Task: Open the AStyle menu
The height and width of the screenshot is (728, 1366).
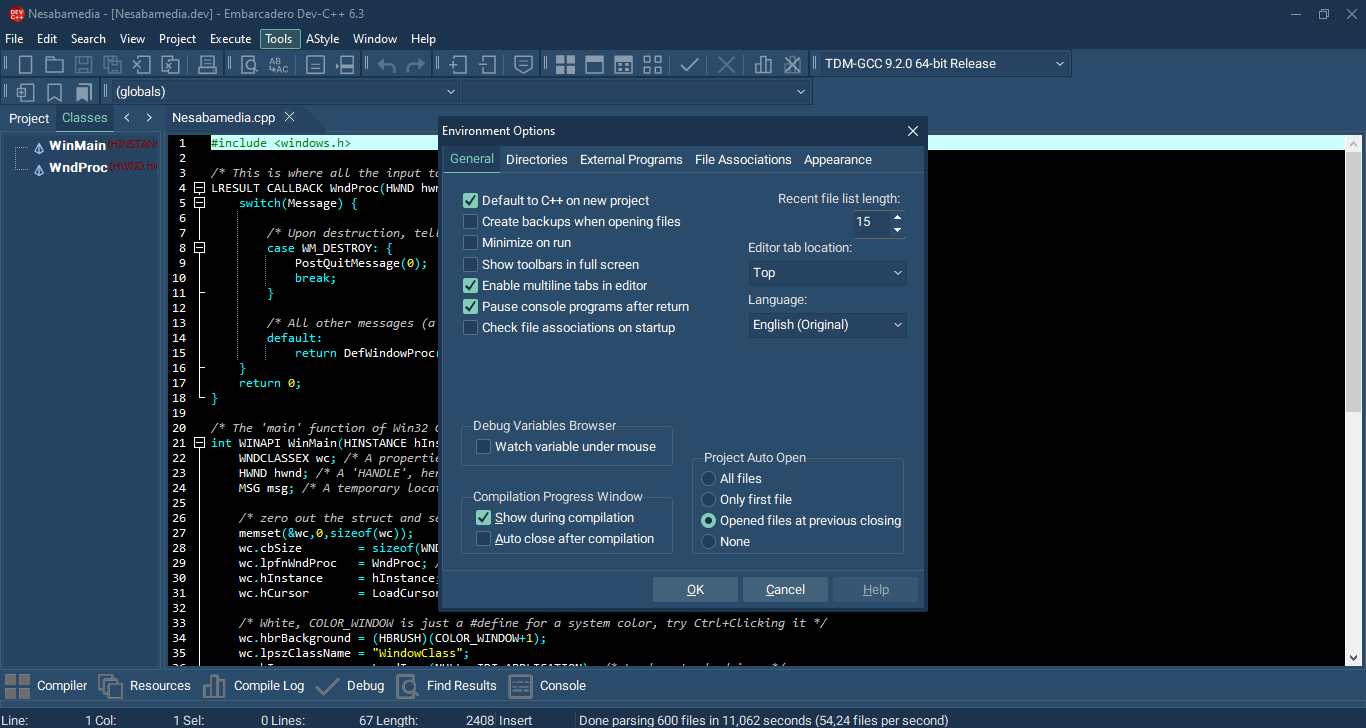Action: 322,39
